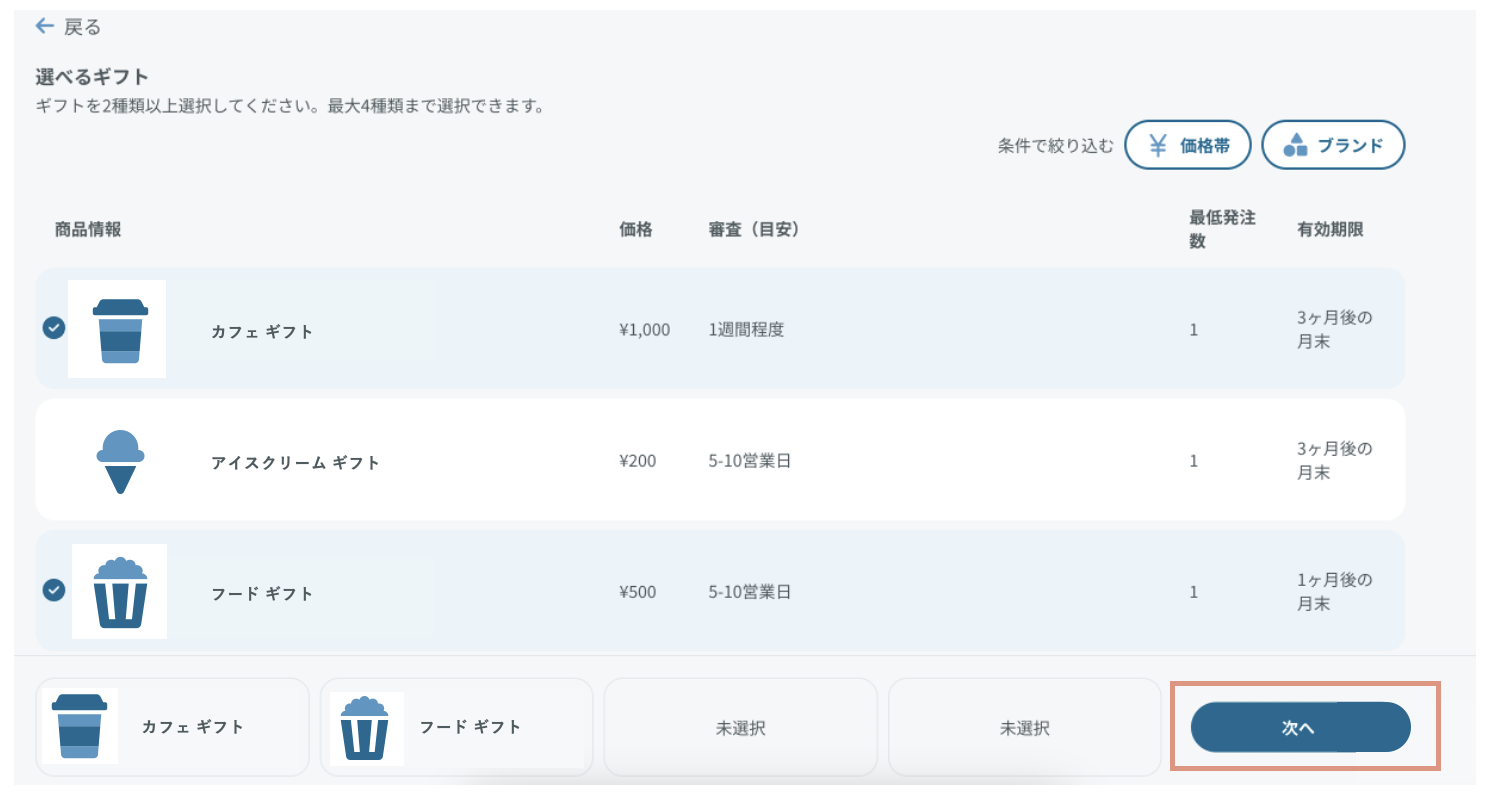Click the ice cream cone icon
The width and height of the screenshot is (1494, 800).
120,461
